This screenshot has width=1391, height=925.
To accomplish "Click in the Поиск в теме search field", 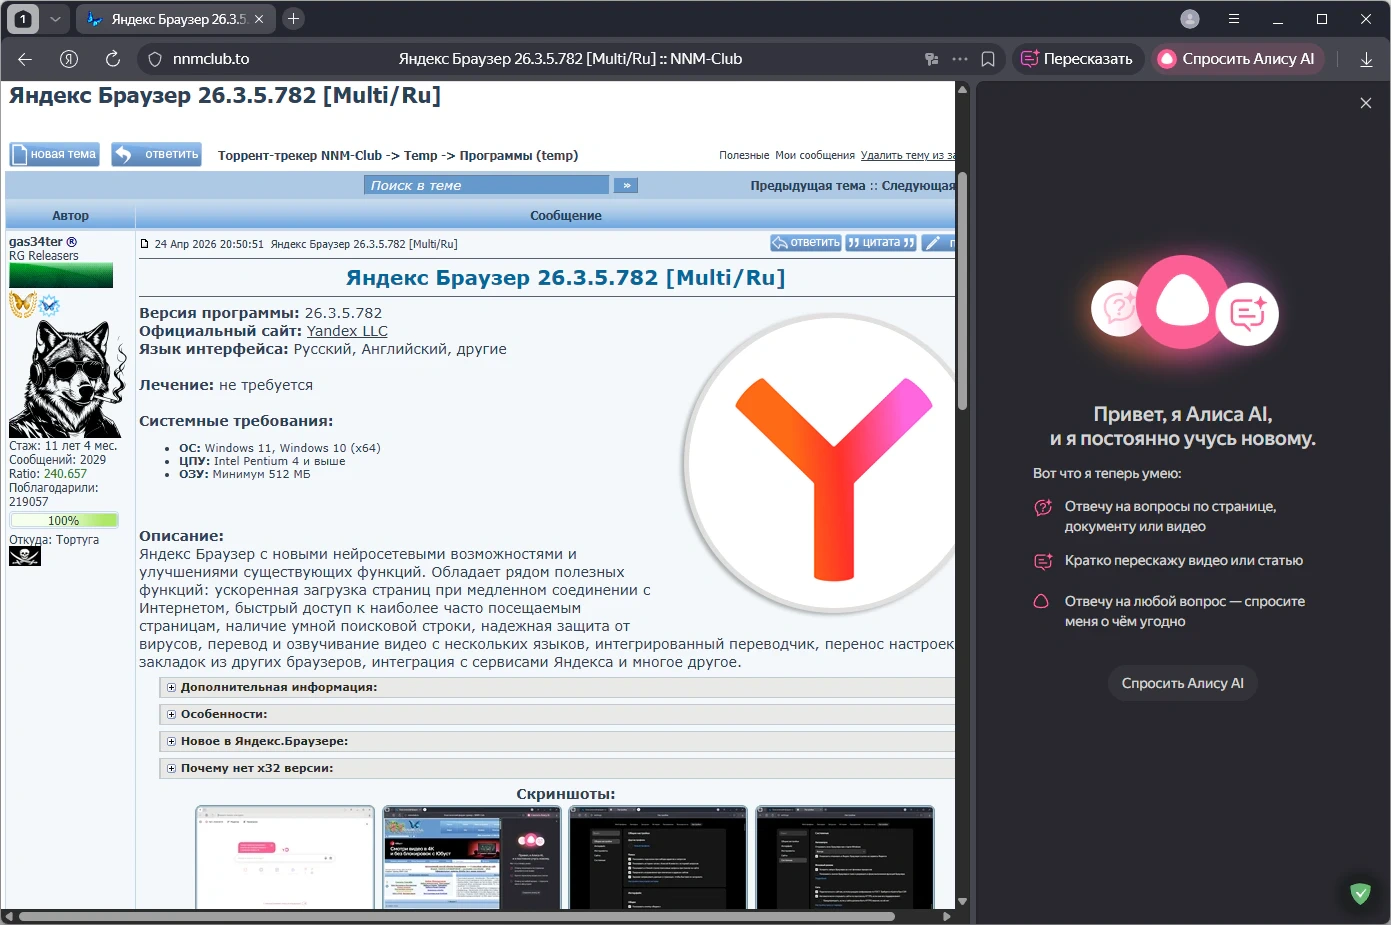I will tap(486, 185).
